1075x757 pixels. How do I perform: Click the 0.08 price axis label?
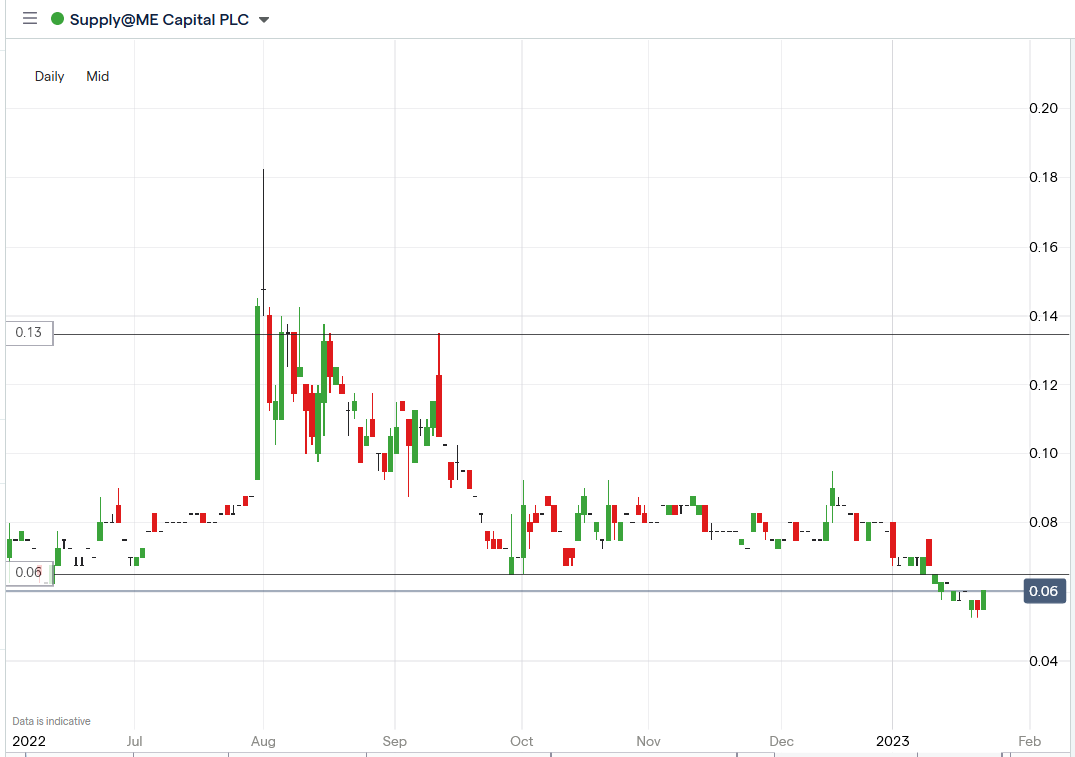(x=1043, y=522)
